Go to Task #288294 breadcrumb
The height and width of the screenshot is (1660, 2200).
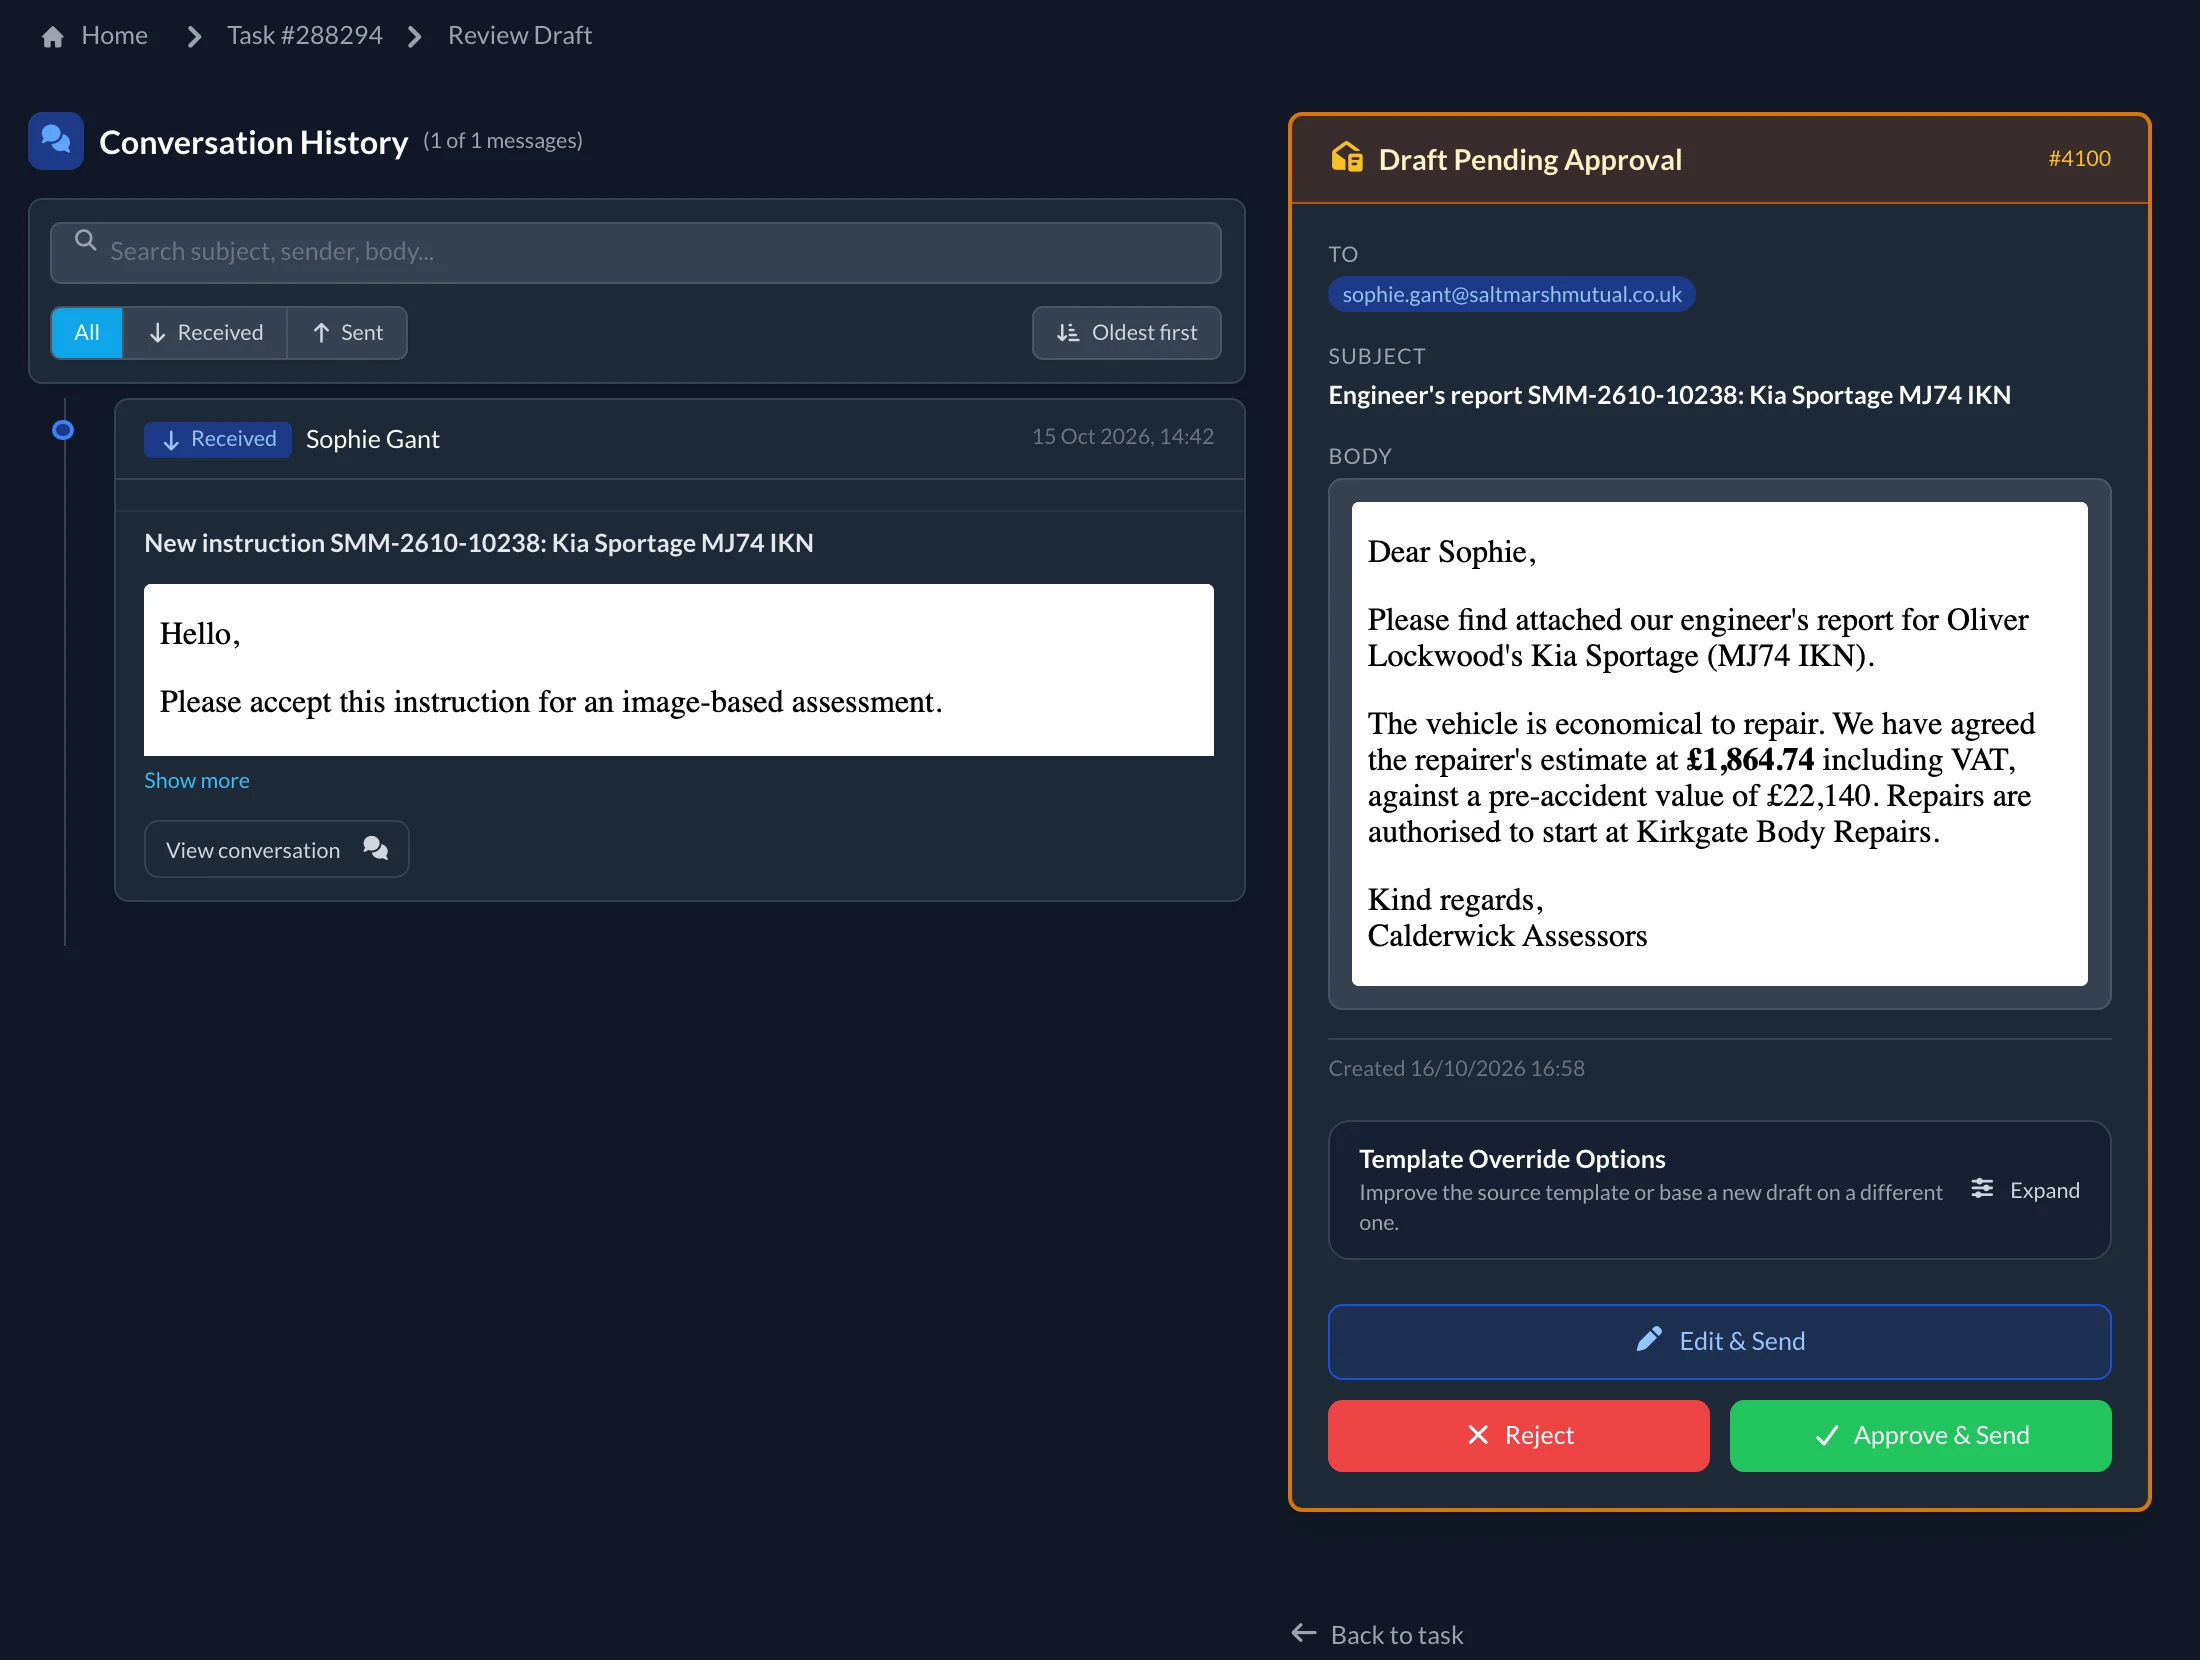click(x=304, y=36)
